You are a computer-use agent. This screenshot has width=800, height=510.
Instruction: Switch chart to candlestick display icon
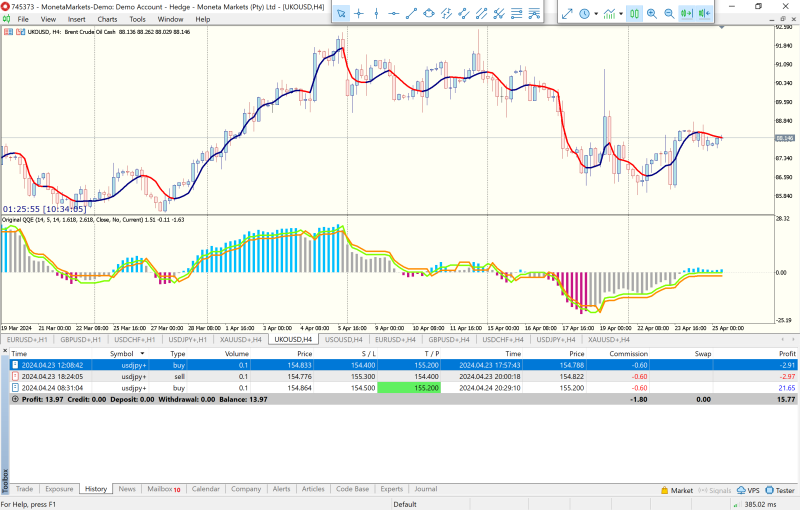634,13
